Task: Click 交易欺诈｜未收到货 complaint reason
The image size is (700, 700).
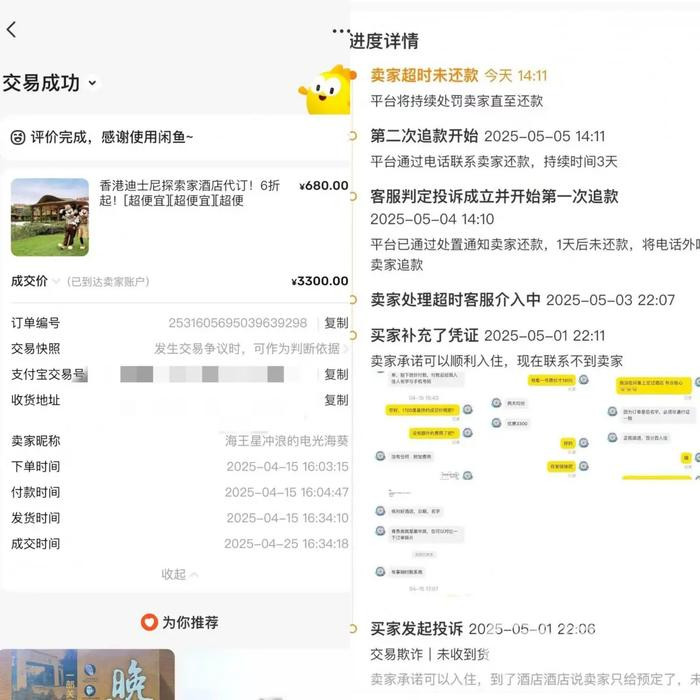Action: [430, 654]
